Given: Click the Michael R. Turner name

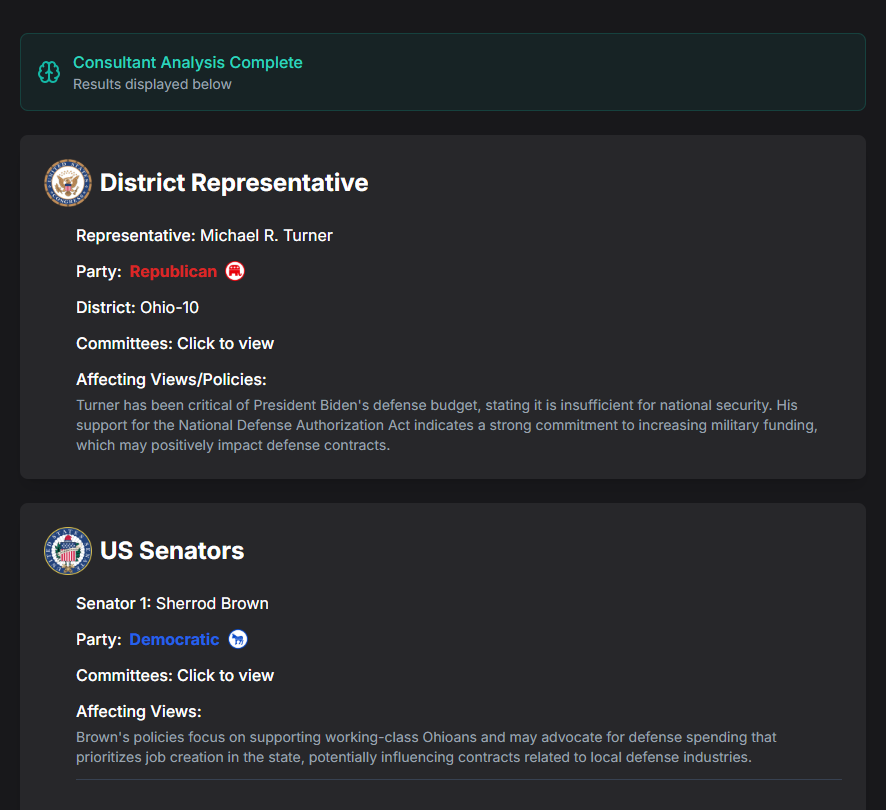Looking at the screenshot, I should pos(266,235).
